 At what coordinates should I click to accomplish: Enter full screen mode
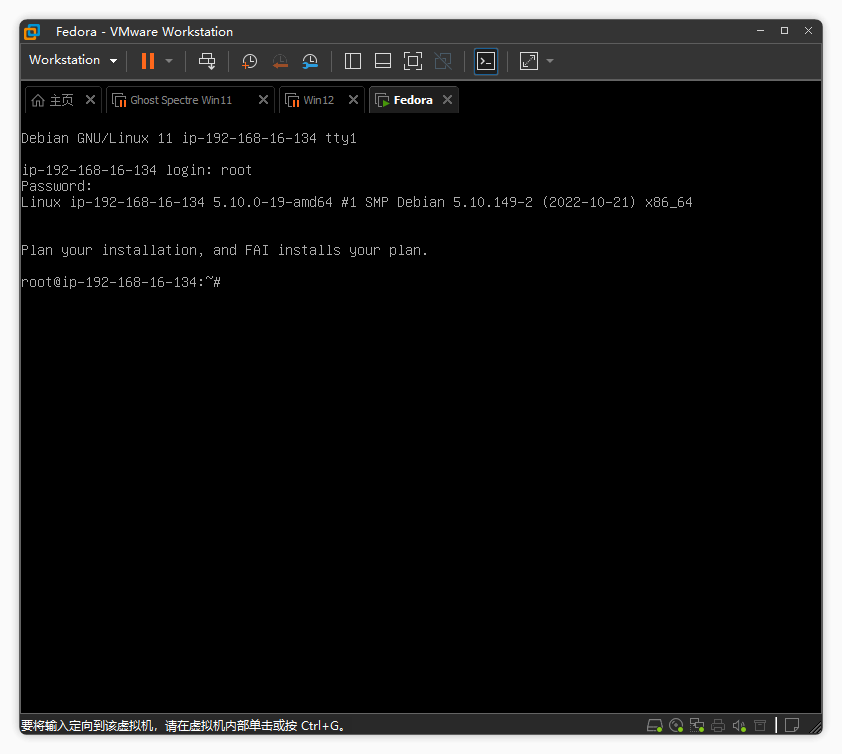point(412,61)
